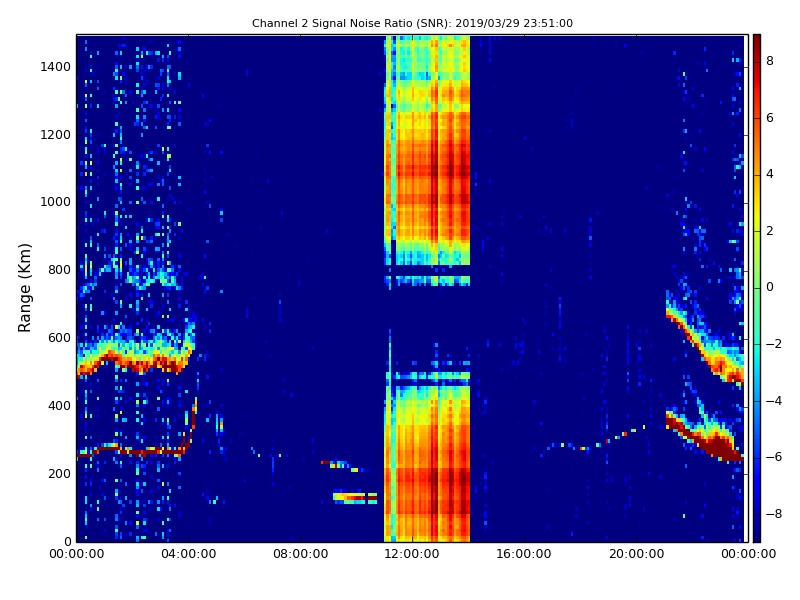
Task: Select the 1400 range tick label
Action: pyautogui.click(x=56, y=67)
